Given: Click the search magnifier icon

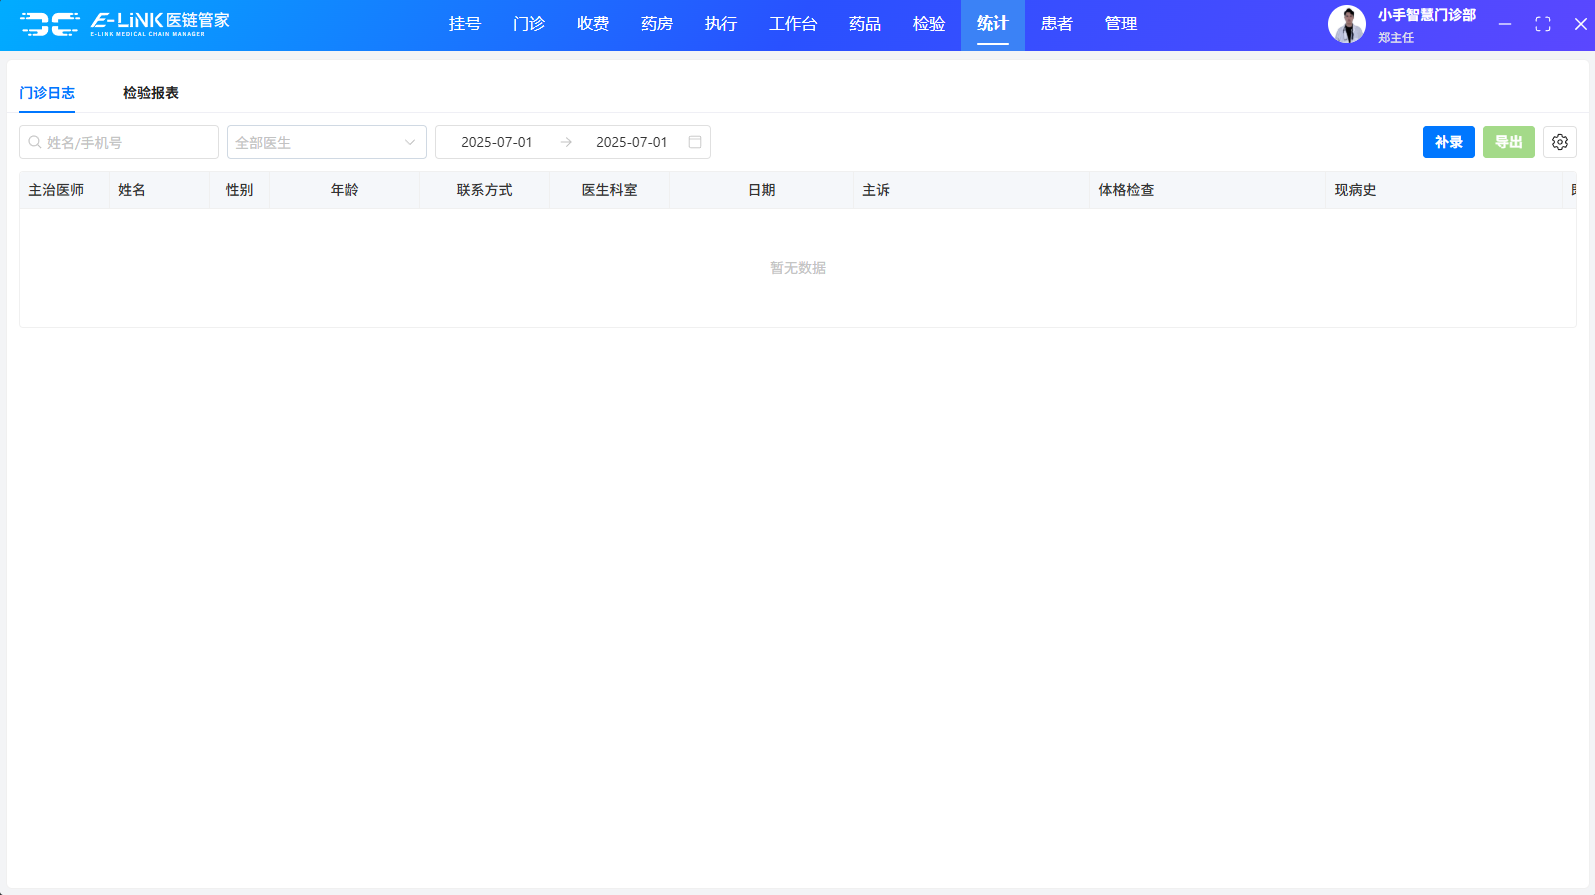Looking at the screenshot, I should coord(35,142).
